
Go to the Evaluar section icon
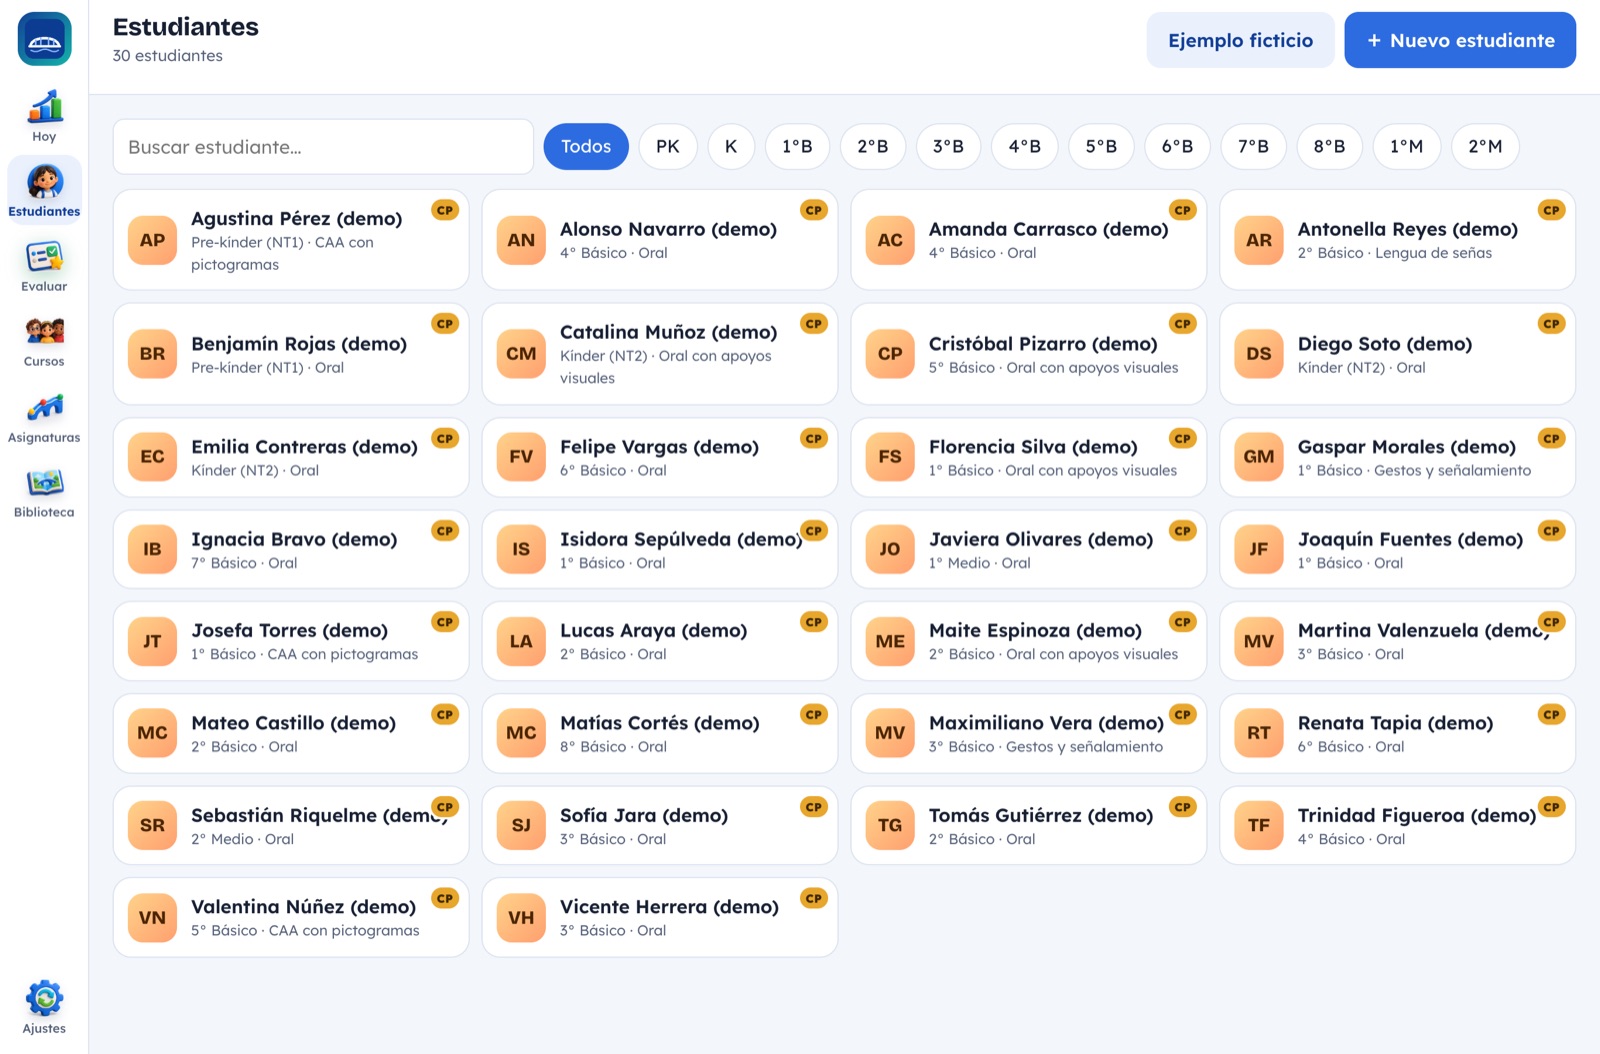(44, 258)
